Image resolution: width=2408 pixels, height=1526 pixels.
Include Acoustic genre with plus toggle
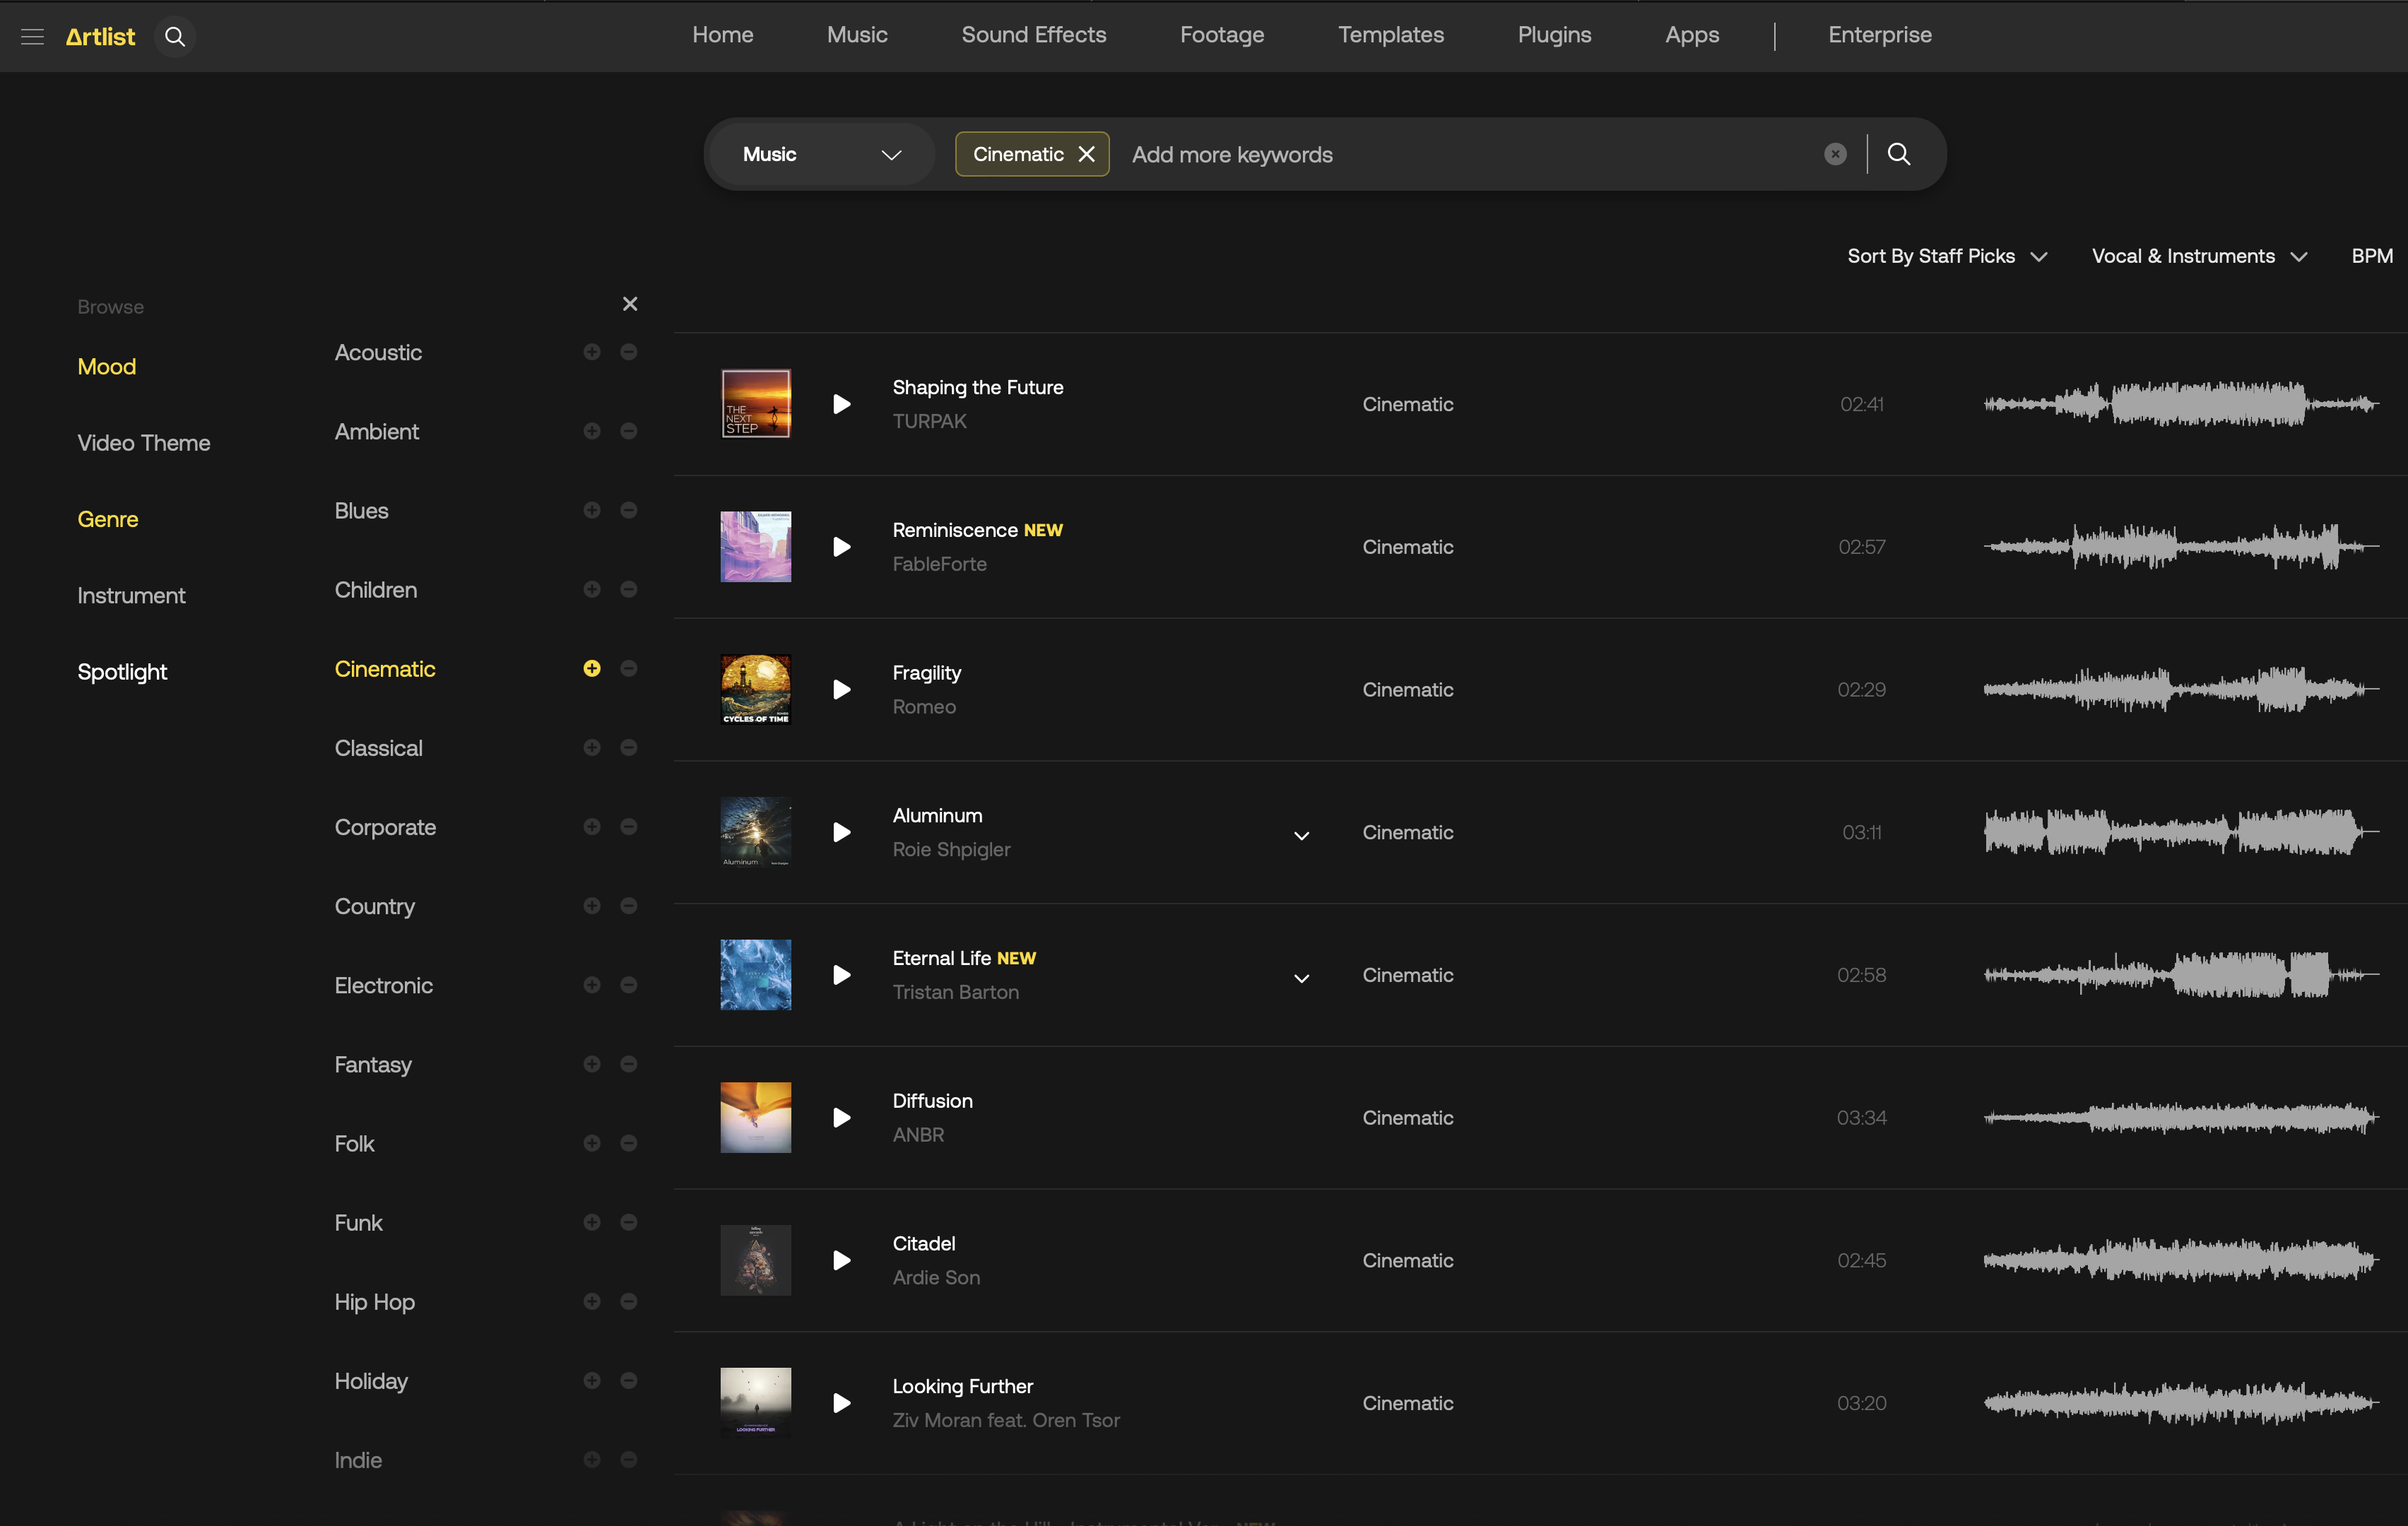[x=592, y=352]
